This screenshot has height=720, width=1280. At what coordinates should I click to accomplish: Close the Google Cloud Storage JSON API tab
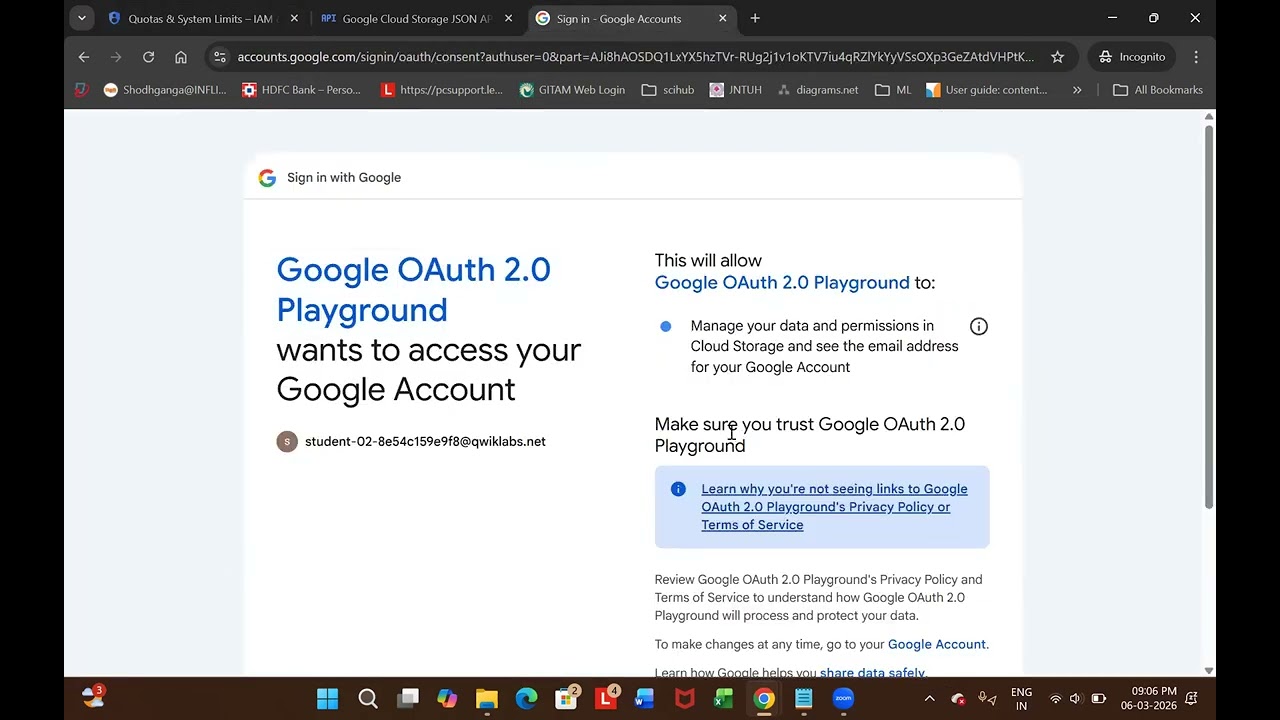508,18
